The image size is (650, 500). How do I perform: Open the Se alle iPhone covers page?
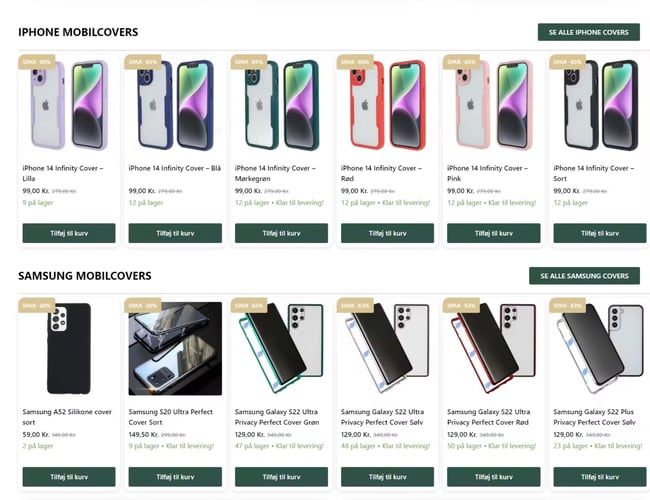pos(589,32)
